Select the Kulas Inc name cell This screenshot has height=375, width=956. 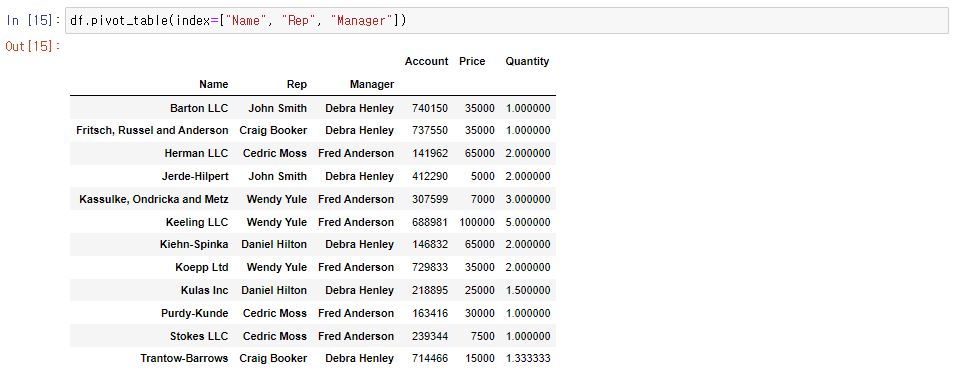[x=205, y=290]
